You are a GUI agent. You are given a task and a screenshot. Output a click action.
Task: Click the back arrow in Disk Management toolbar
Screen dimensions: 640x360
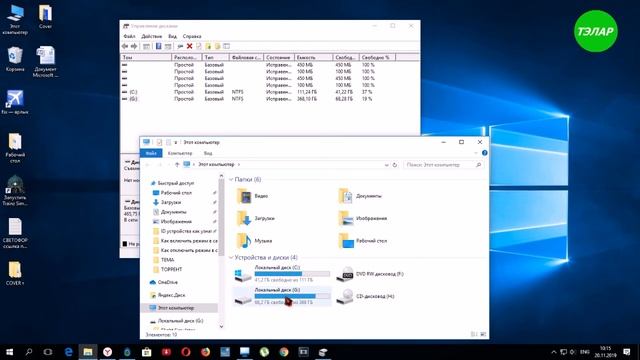click(125, 46)
